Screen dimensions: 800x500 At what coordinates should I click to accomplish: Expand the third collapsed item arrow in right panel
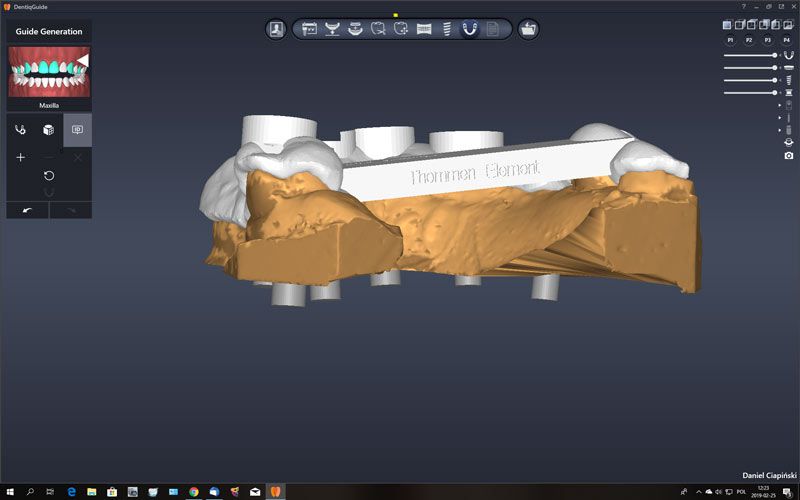[x=779, y=130]
